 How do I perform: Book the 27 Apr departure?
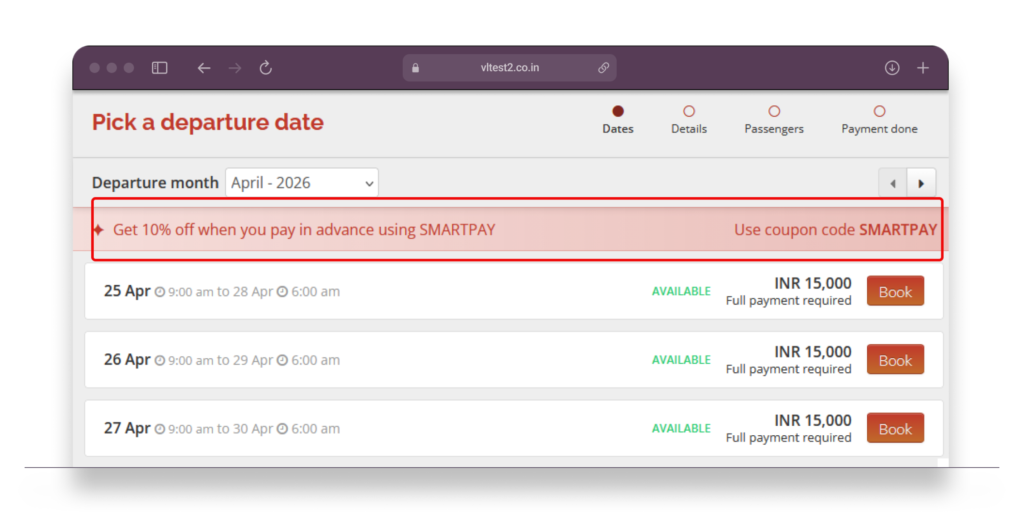(x=895, y=428)
